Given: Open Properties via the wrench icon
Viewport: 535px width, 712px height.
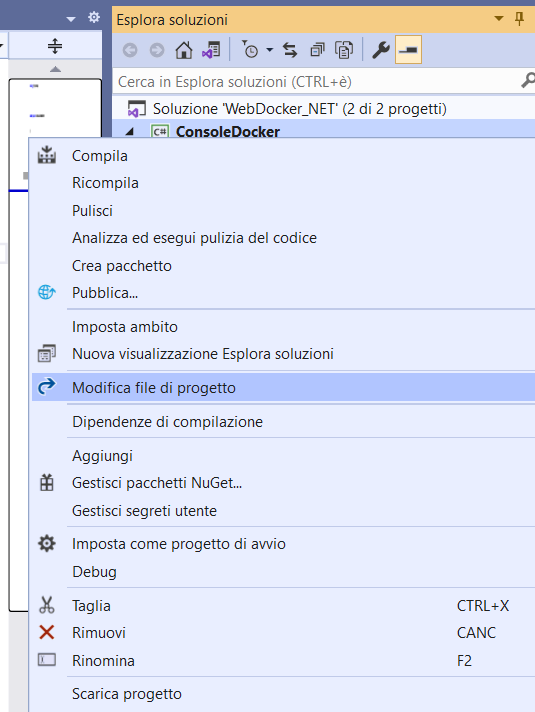Looking at the screenshot, I should tap(381, 50).
